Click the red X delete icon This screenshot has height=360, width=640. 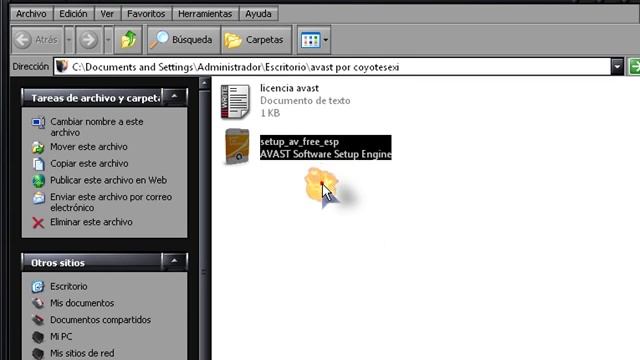[x=38, y=223]
